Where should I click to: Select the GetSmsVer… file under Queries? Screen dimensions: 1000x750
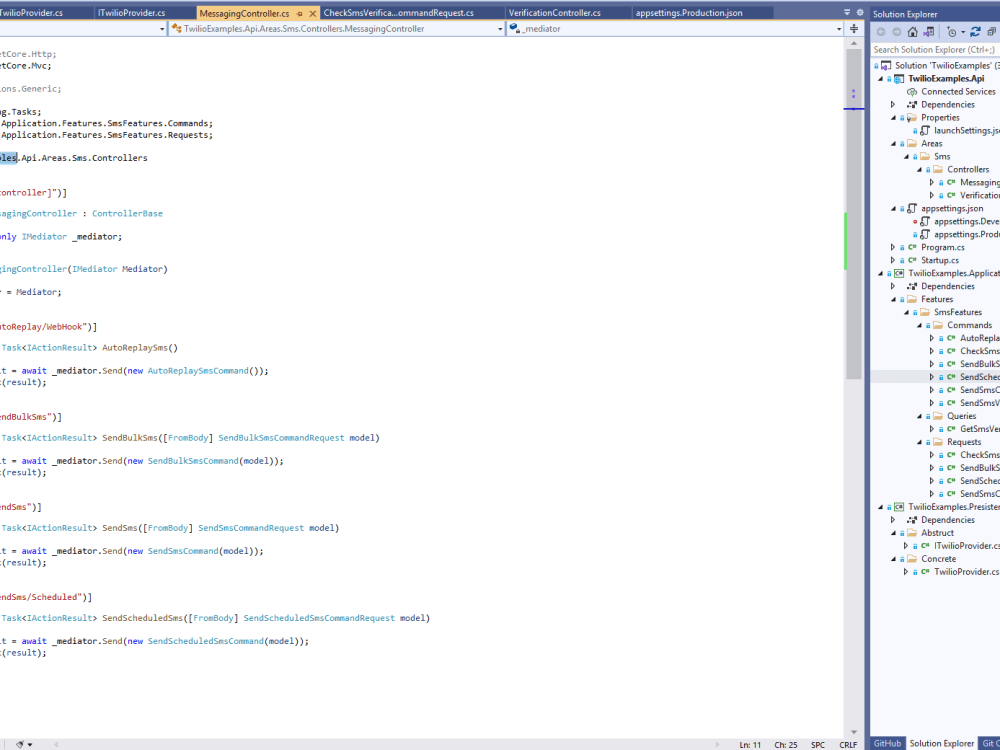coord(980,429)
